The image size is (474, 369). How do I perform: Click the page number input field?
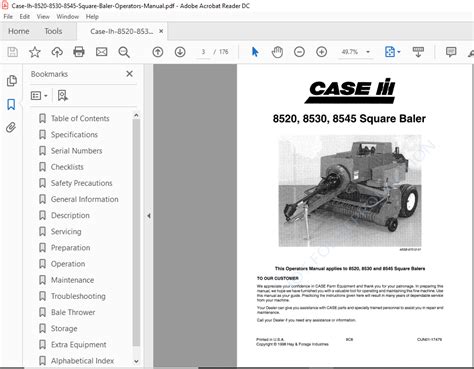[203, 52]
